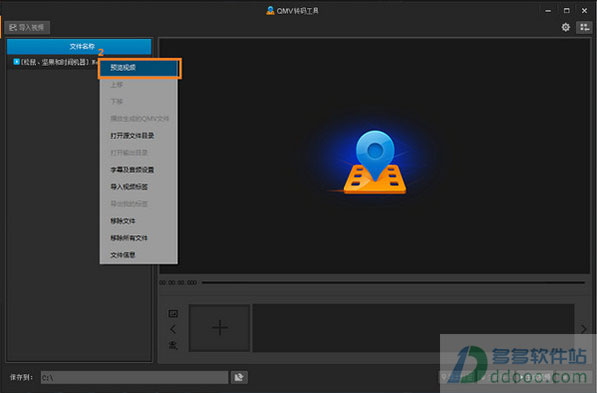Close the QMV window
This screenshot has width=597, height=393.
point(584,11)
